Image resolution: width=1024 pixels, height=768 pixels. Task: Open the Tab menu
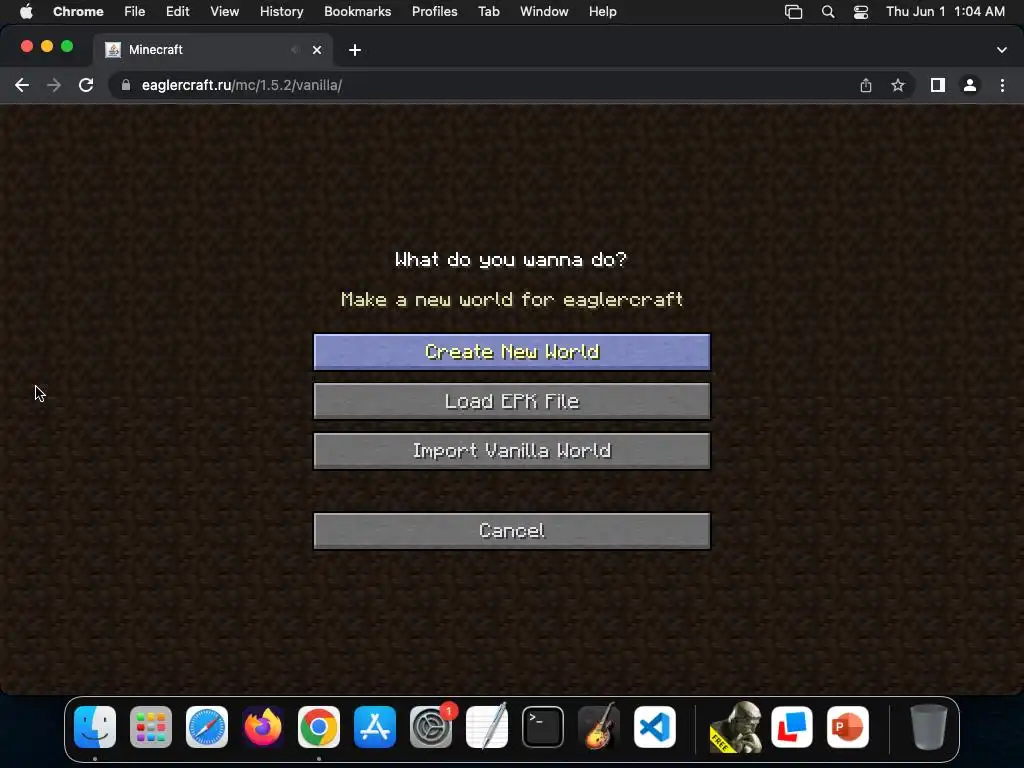click(488, 12)
